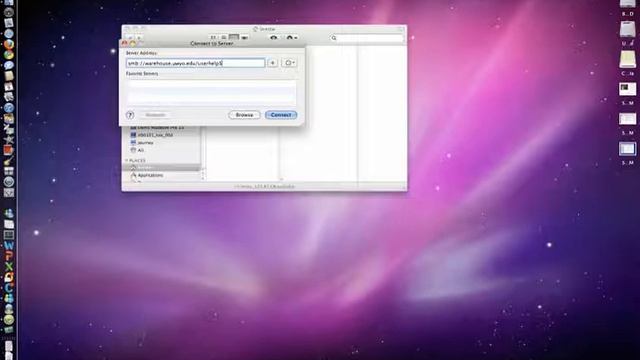Viewport: 640px width, 360px height.
Task: Switch Finder to icon view
Action: pos(213,37)
